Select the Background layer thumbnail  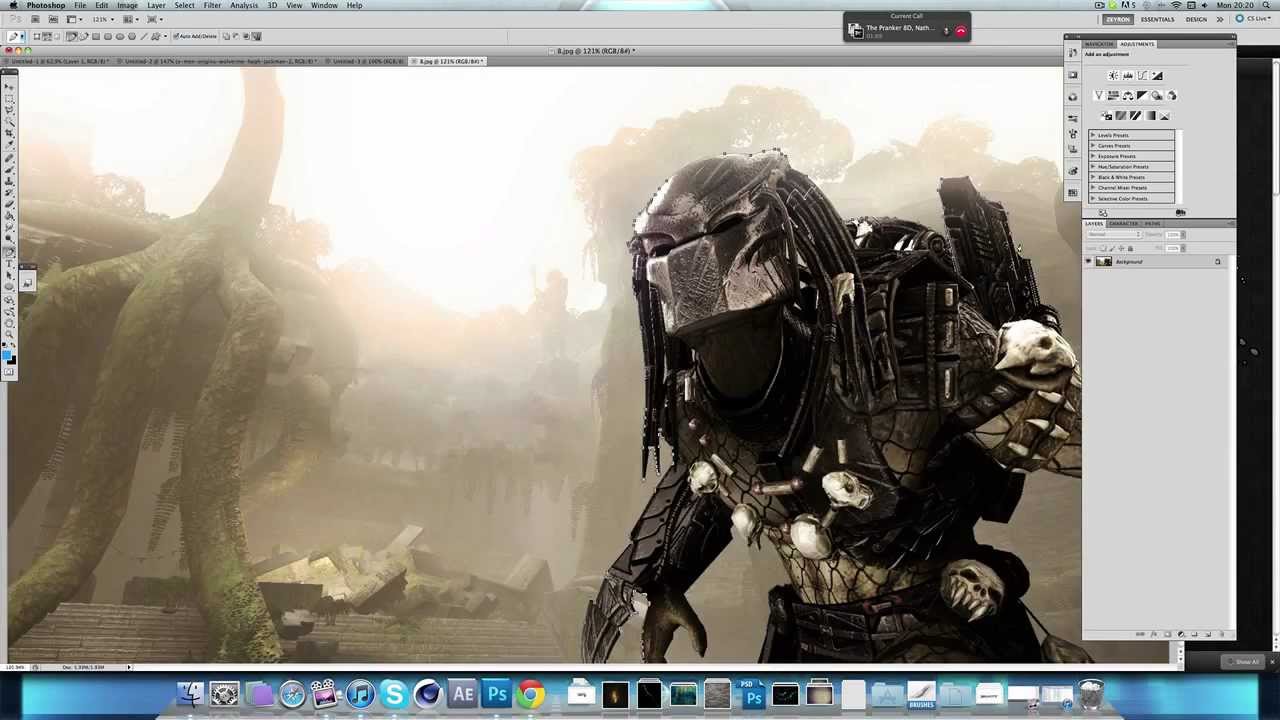(1103, 262)
